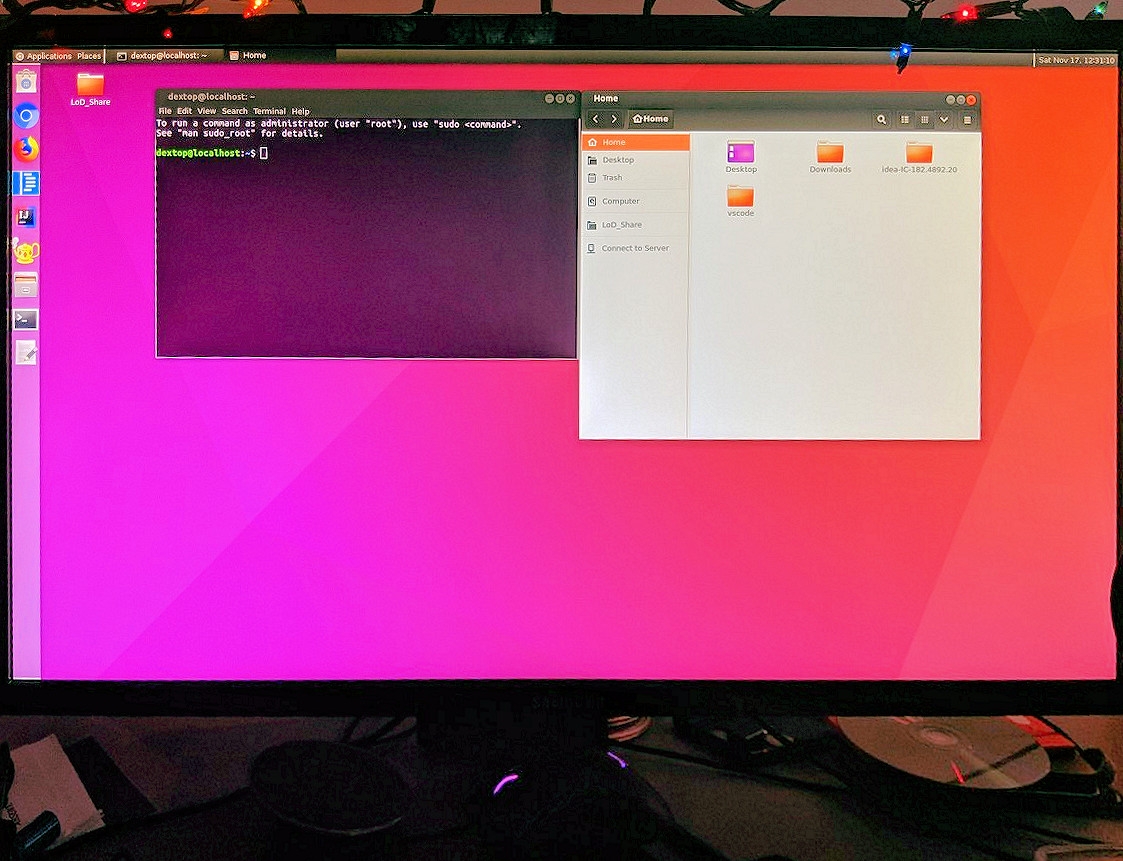The image size is (1123, 861).
Task: Launch IntelliJ IDEA from dock
Action: coord(26,217)
